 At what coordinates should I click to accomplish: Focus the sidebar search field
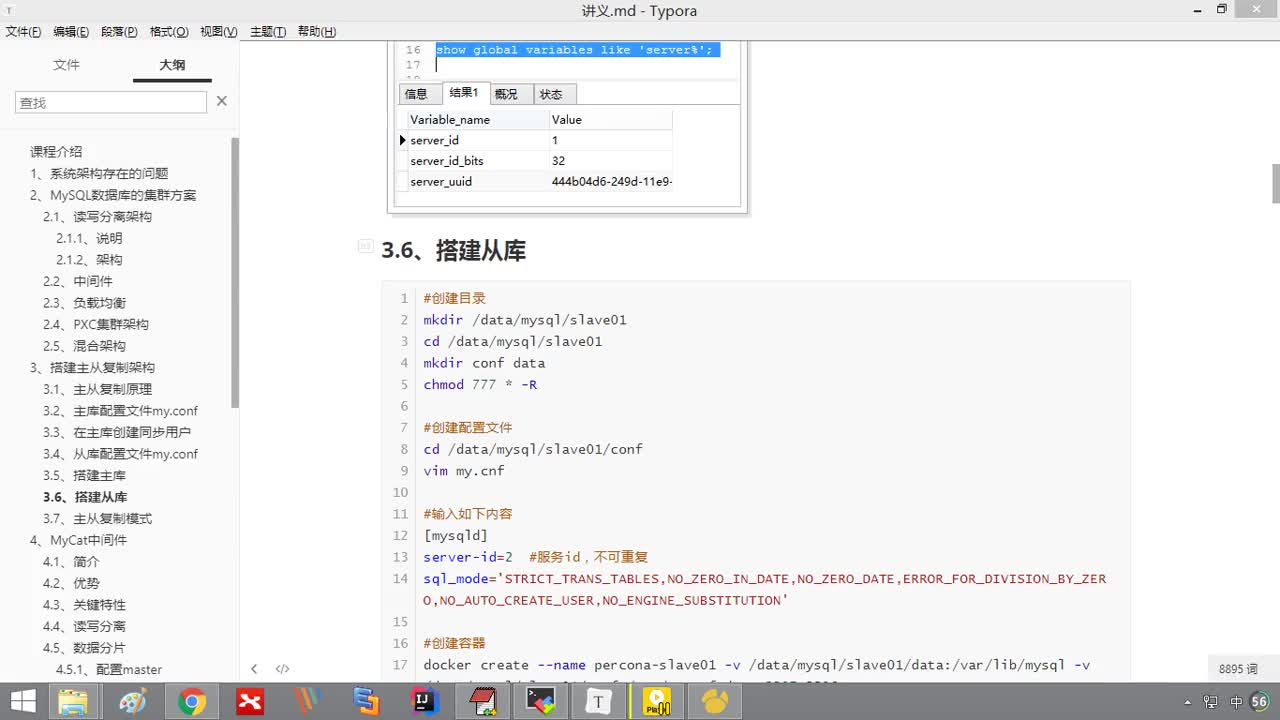(111, 102)
